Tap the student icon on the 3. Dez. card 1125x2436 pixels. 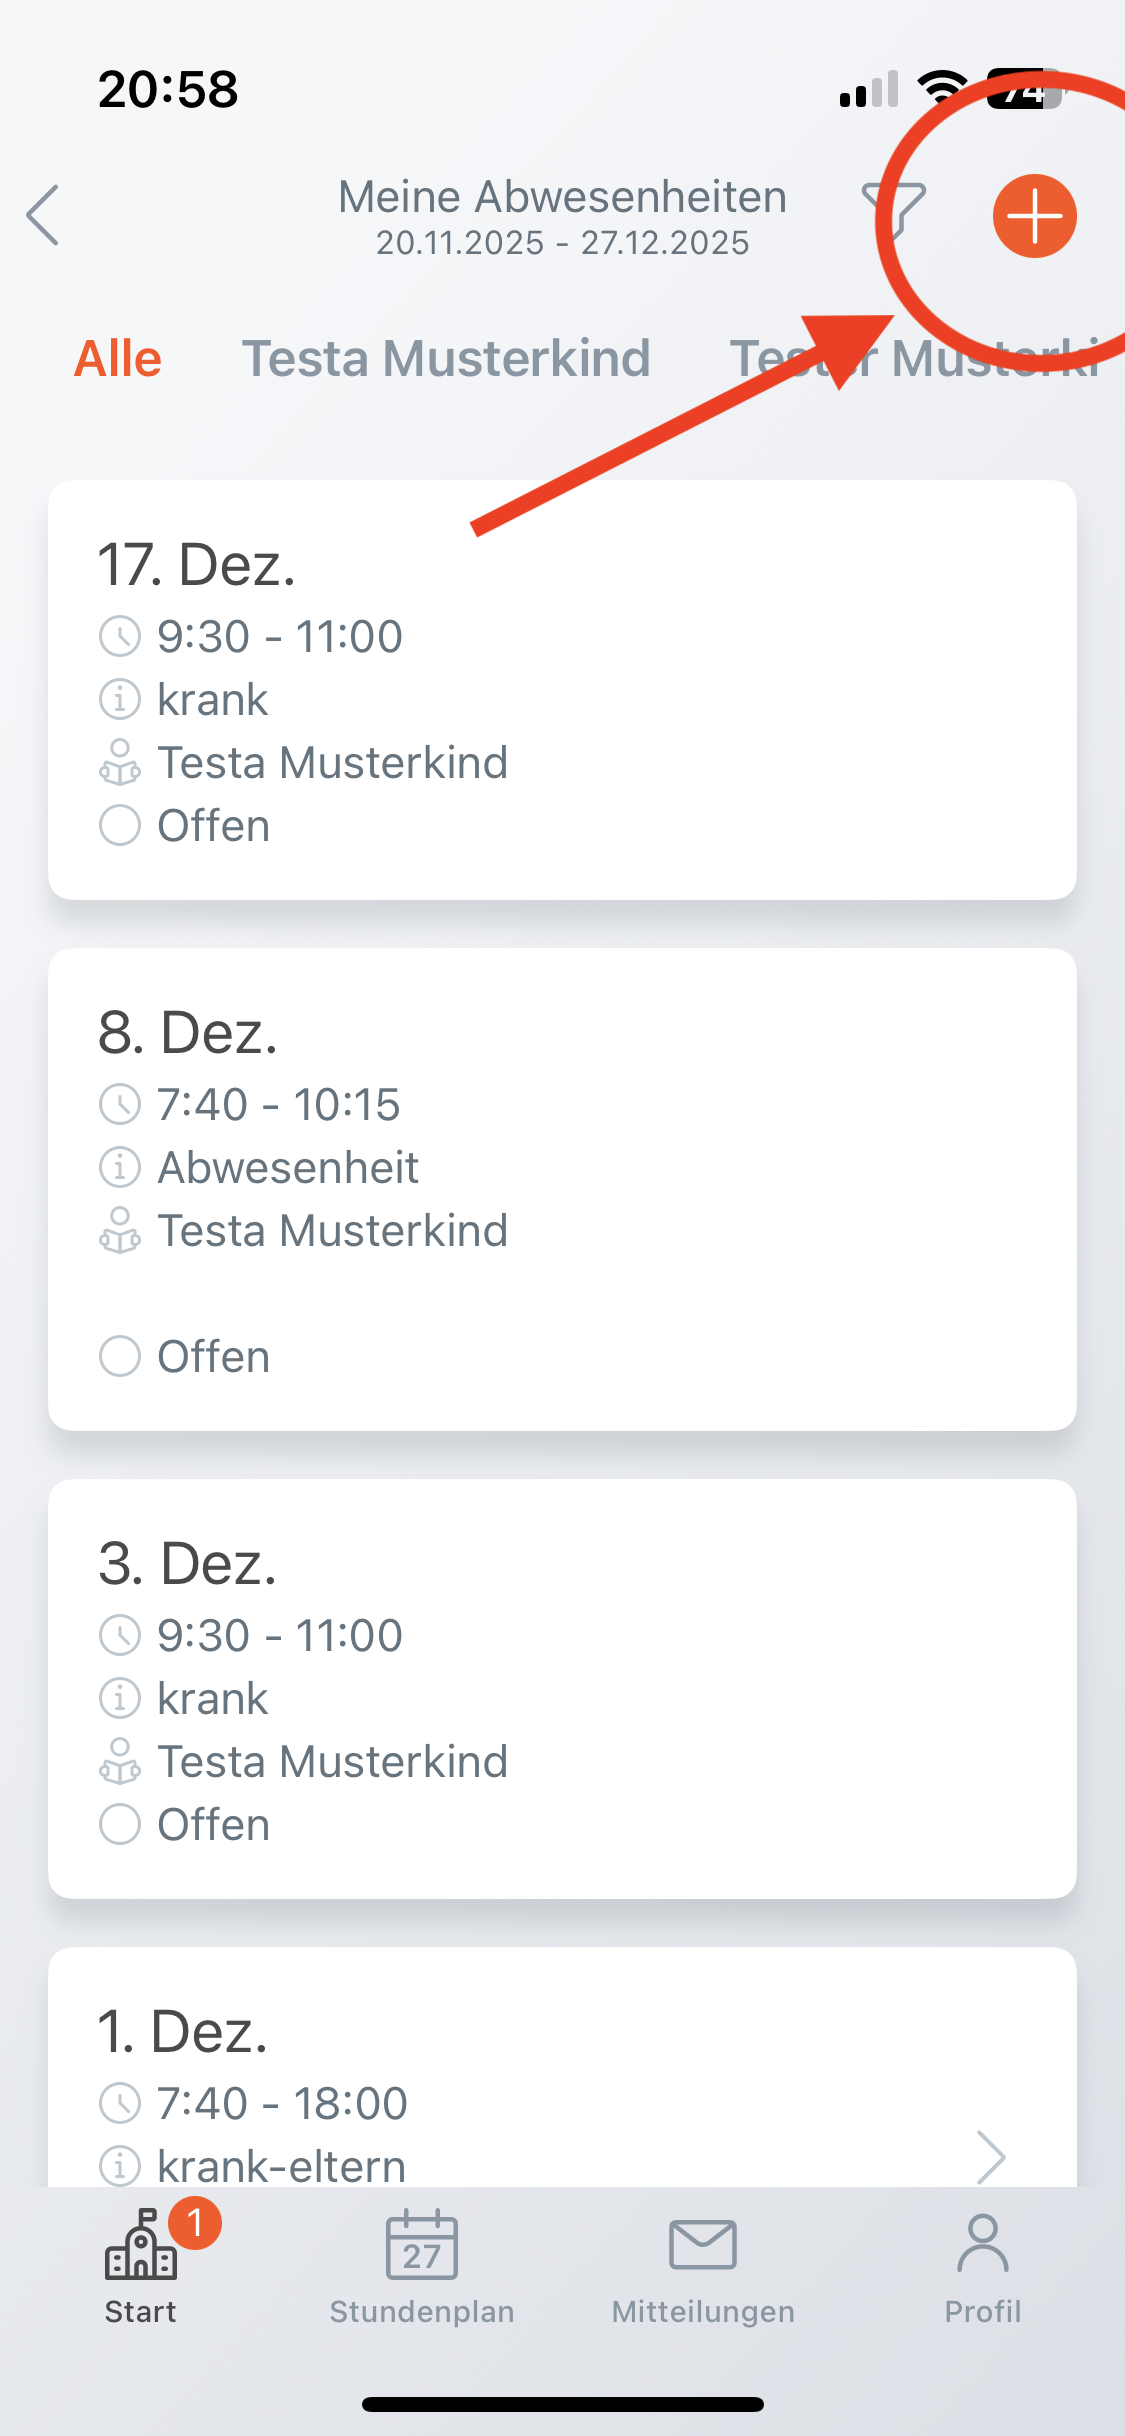coord(120,1762)
